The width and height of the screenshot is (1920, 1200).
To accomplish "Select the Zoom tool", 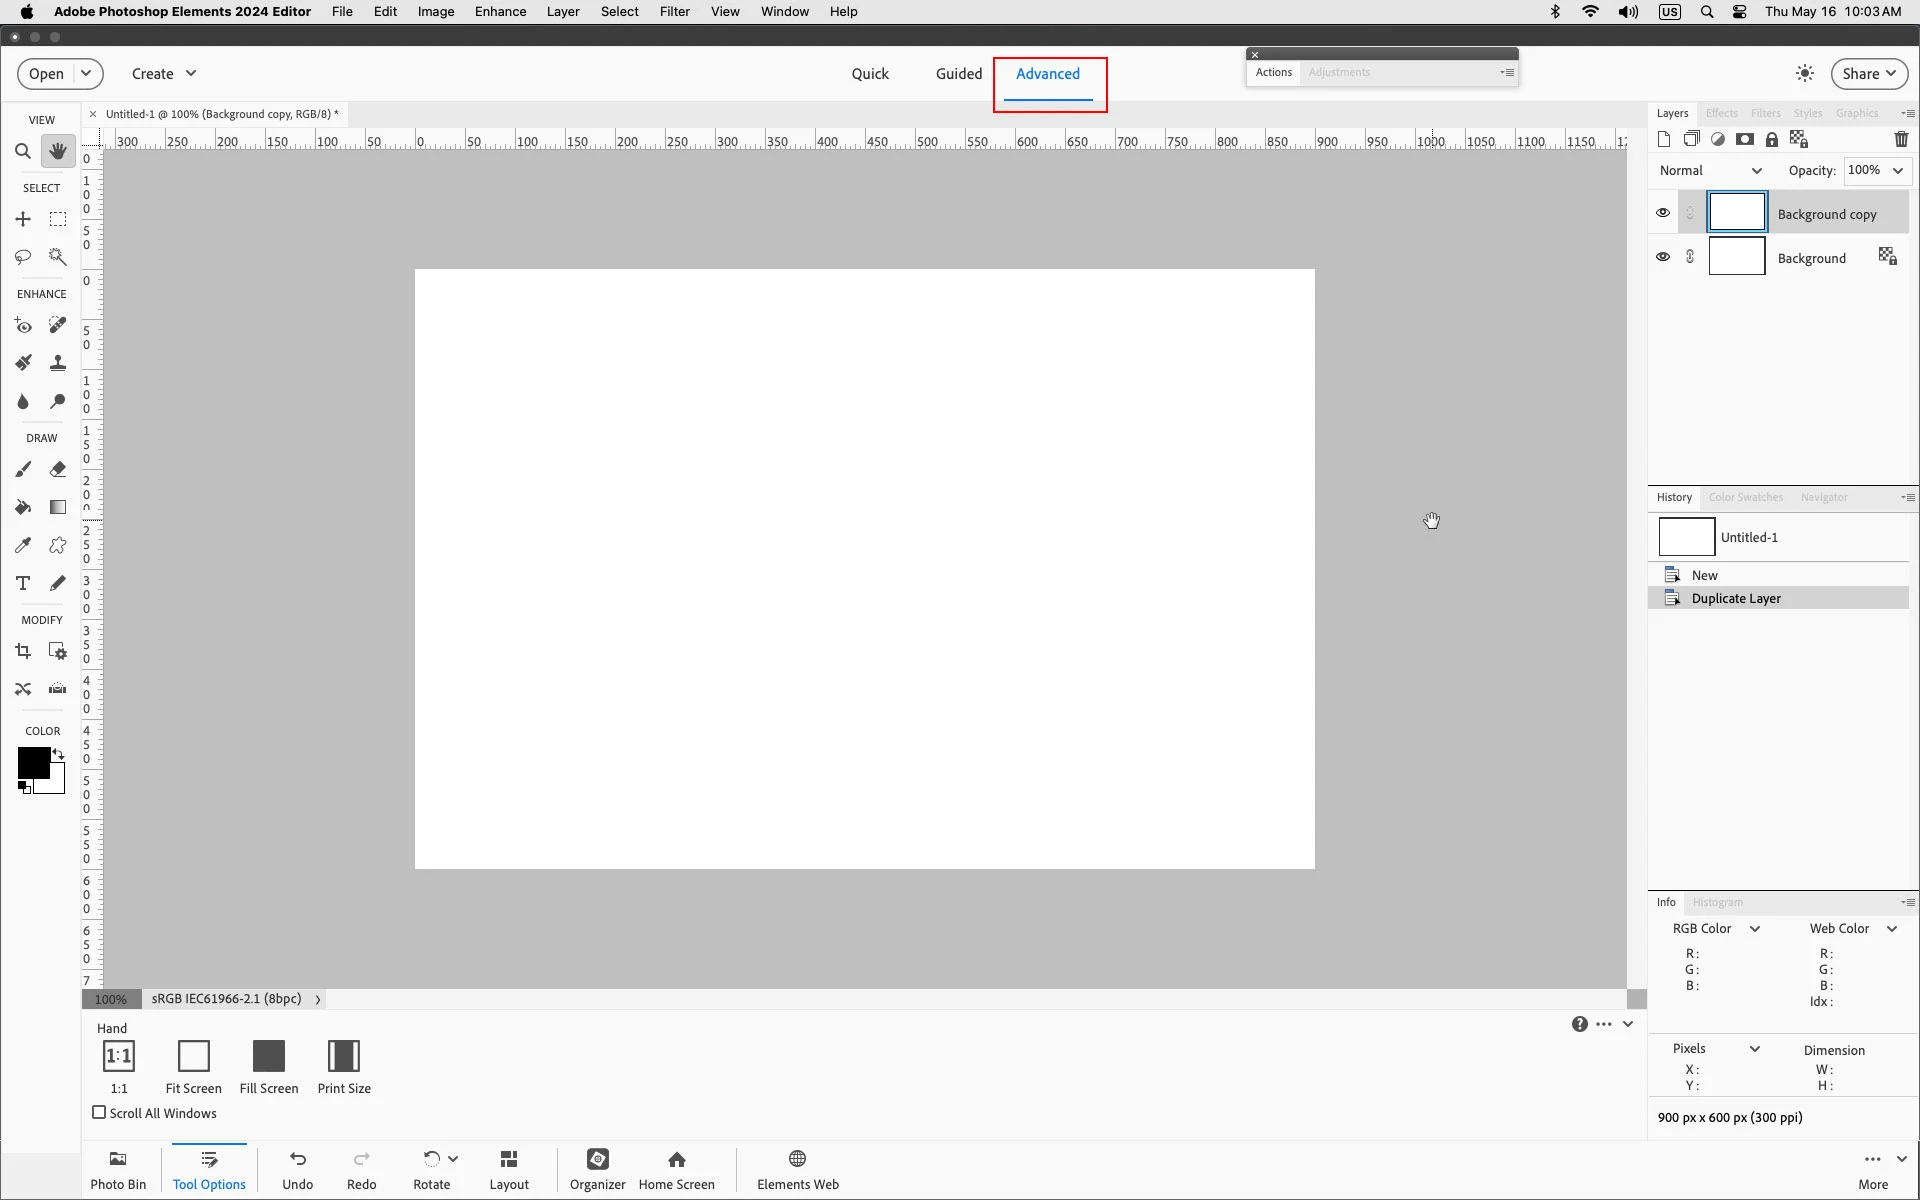I will click(22, 151).
